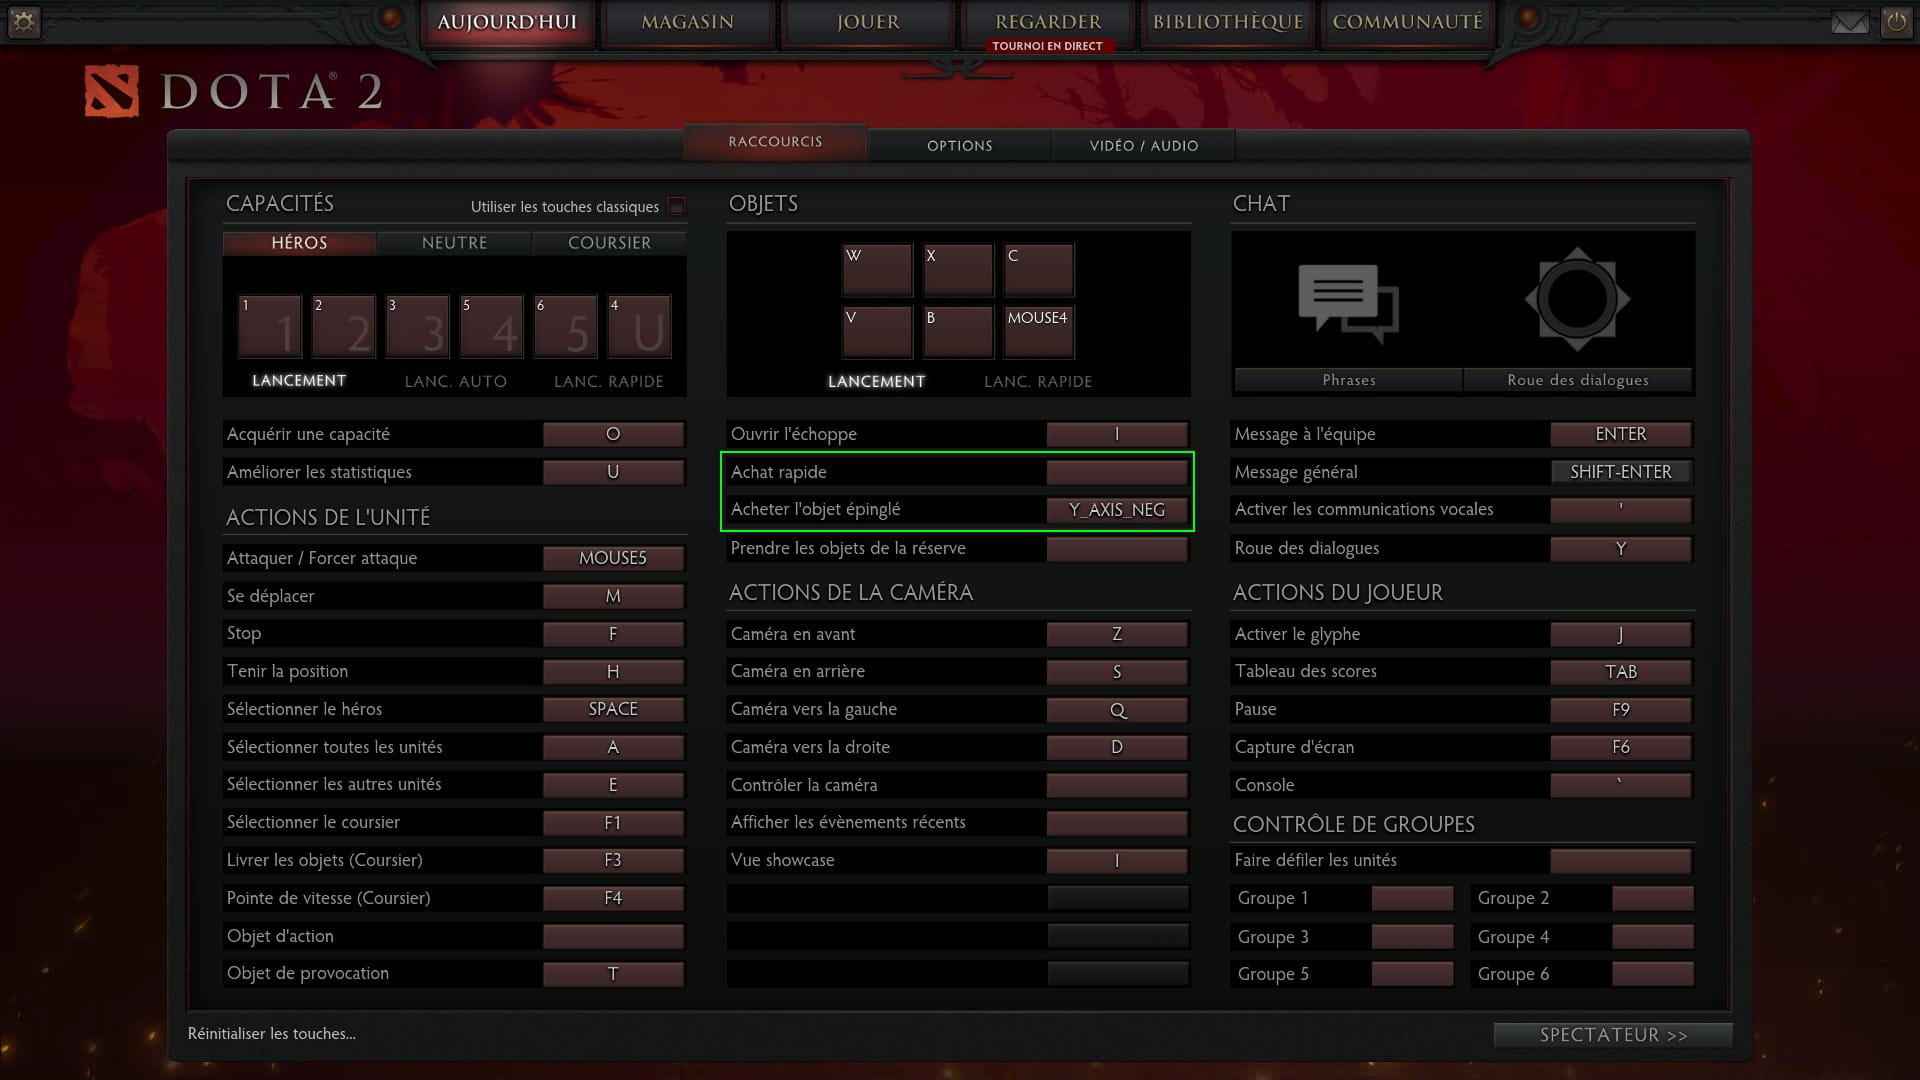Open the mail envelope icon

pos(1849,22)
